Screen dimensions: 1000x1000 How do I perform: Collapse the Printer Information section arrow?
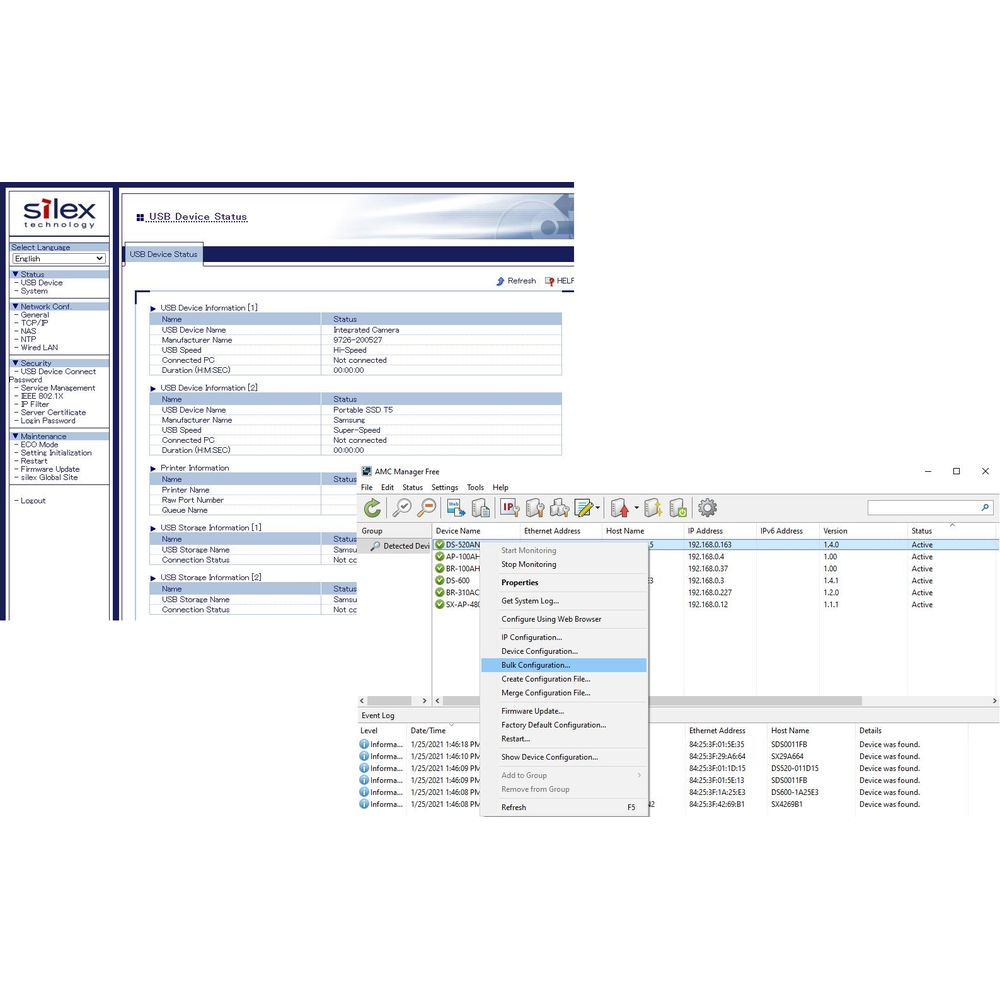point(153,468)
